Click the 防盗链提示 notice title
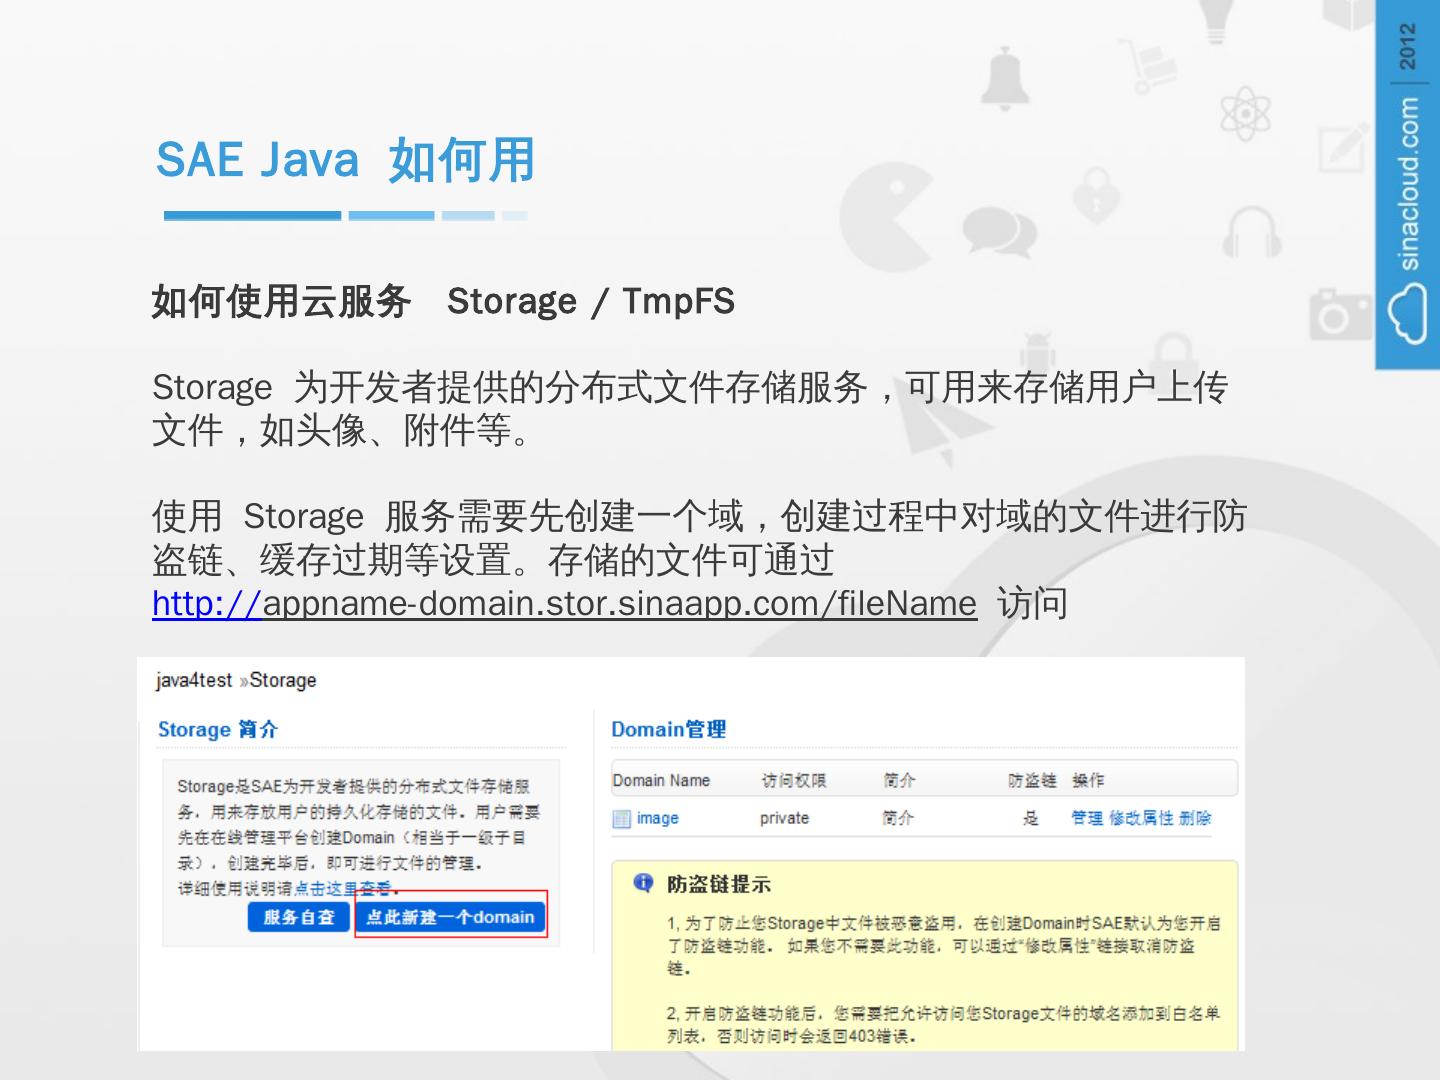 click(x=719, y=884)
